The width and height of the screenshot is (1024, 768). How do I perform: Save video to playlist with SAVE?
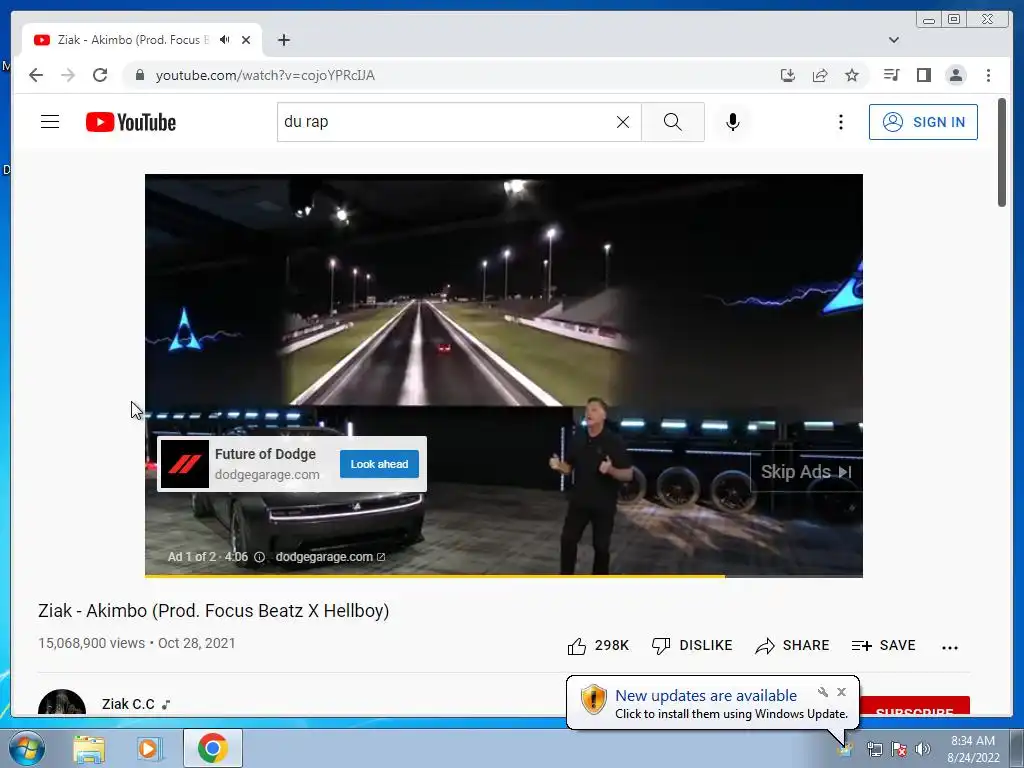(884, 646)
